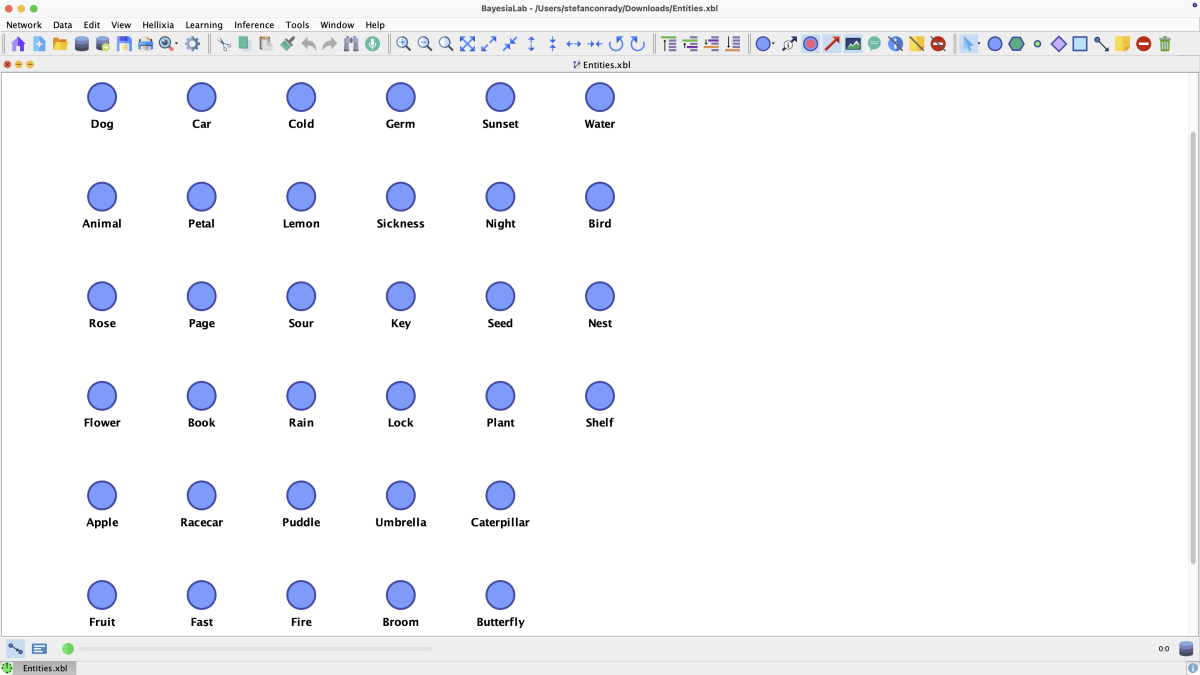Click the align-top layout icon
Screen dimensions: 1200x675
pos(669,44)
